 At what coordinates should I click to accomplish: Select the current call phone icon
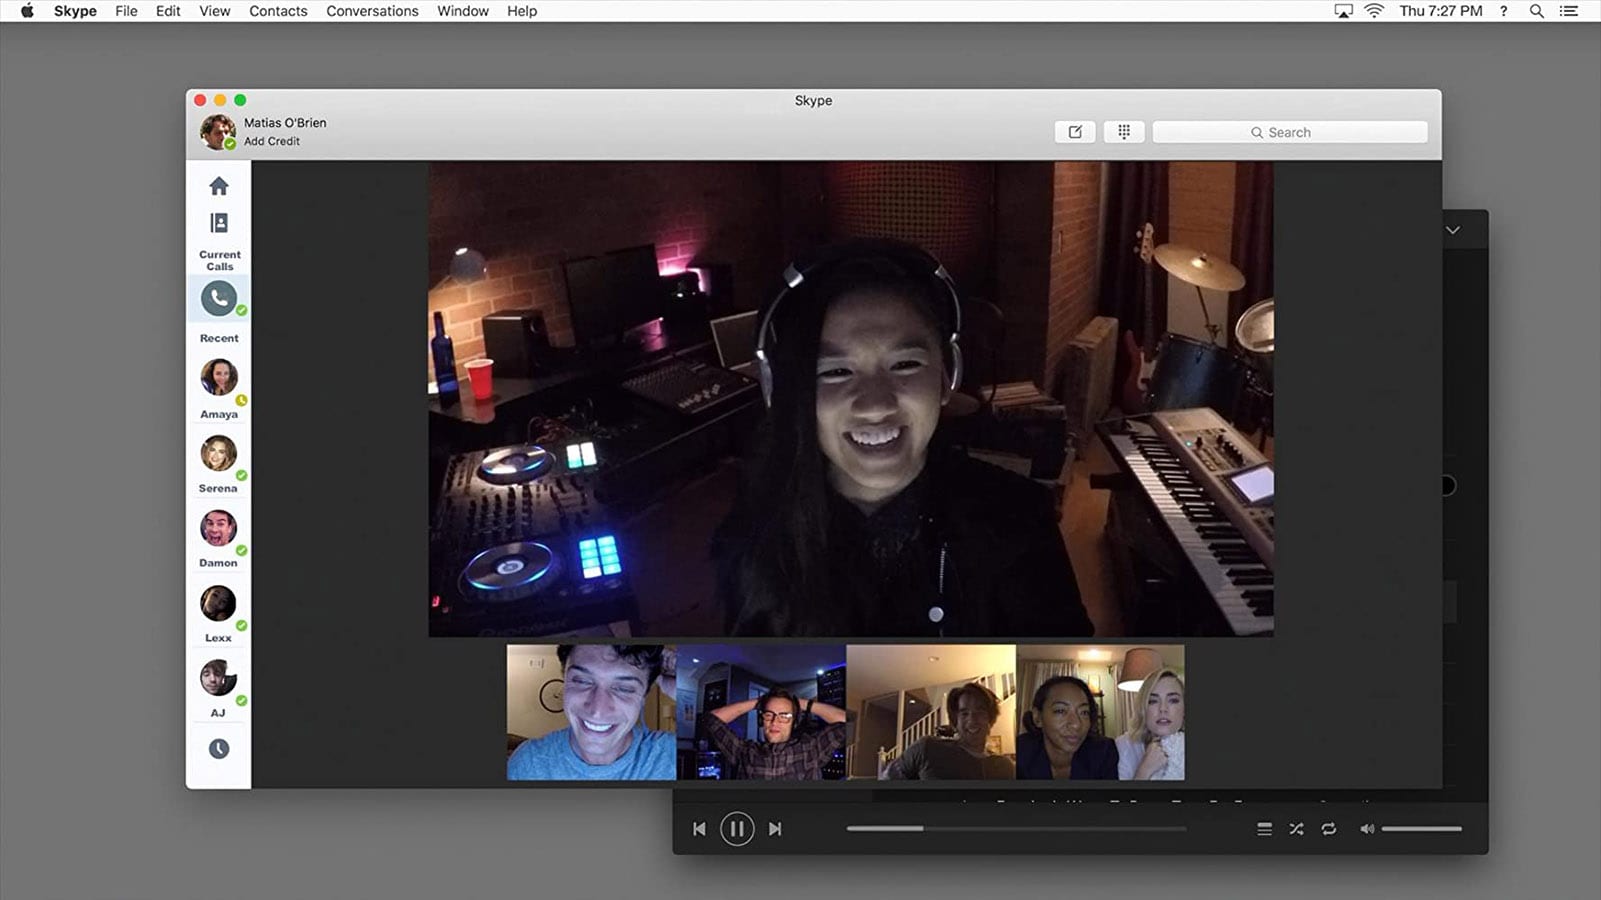[x=219, y=298]
